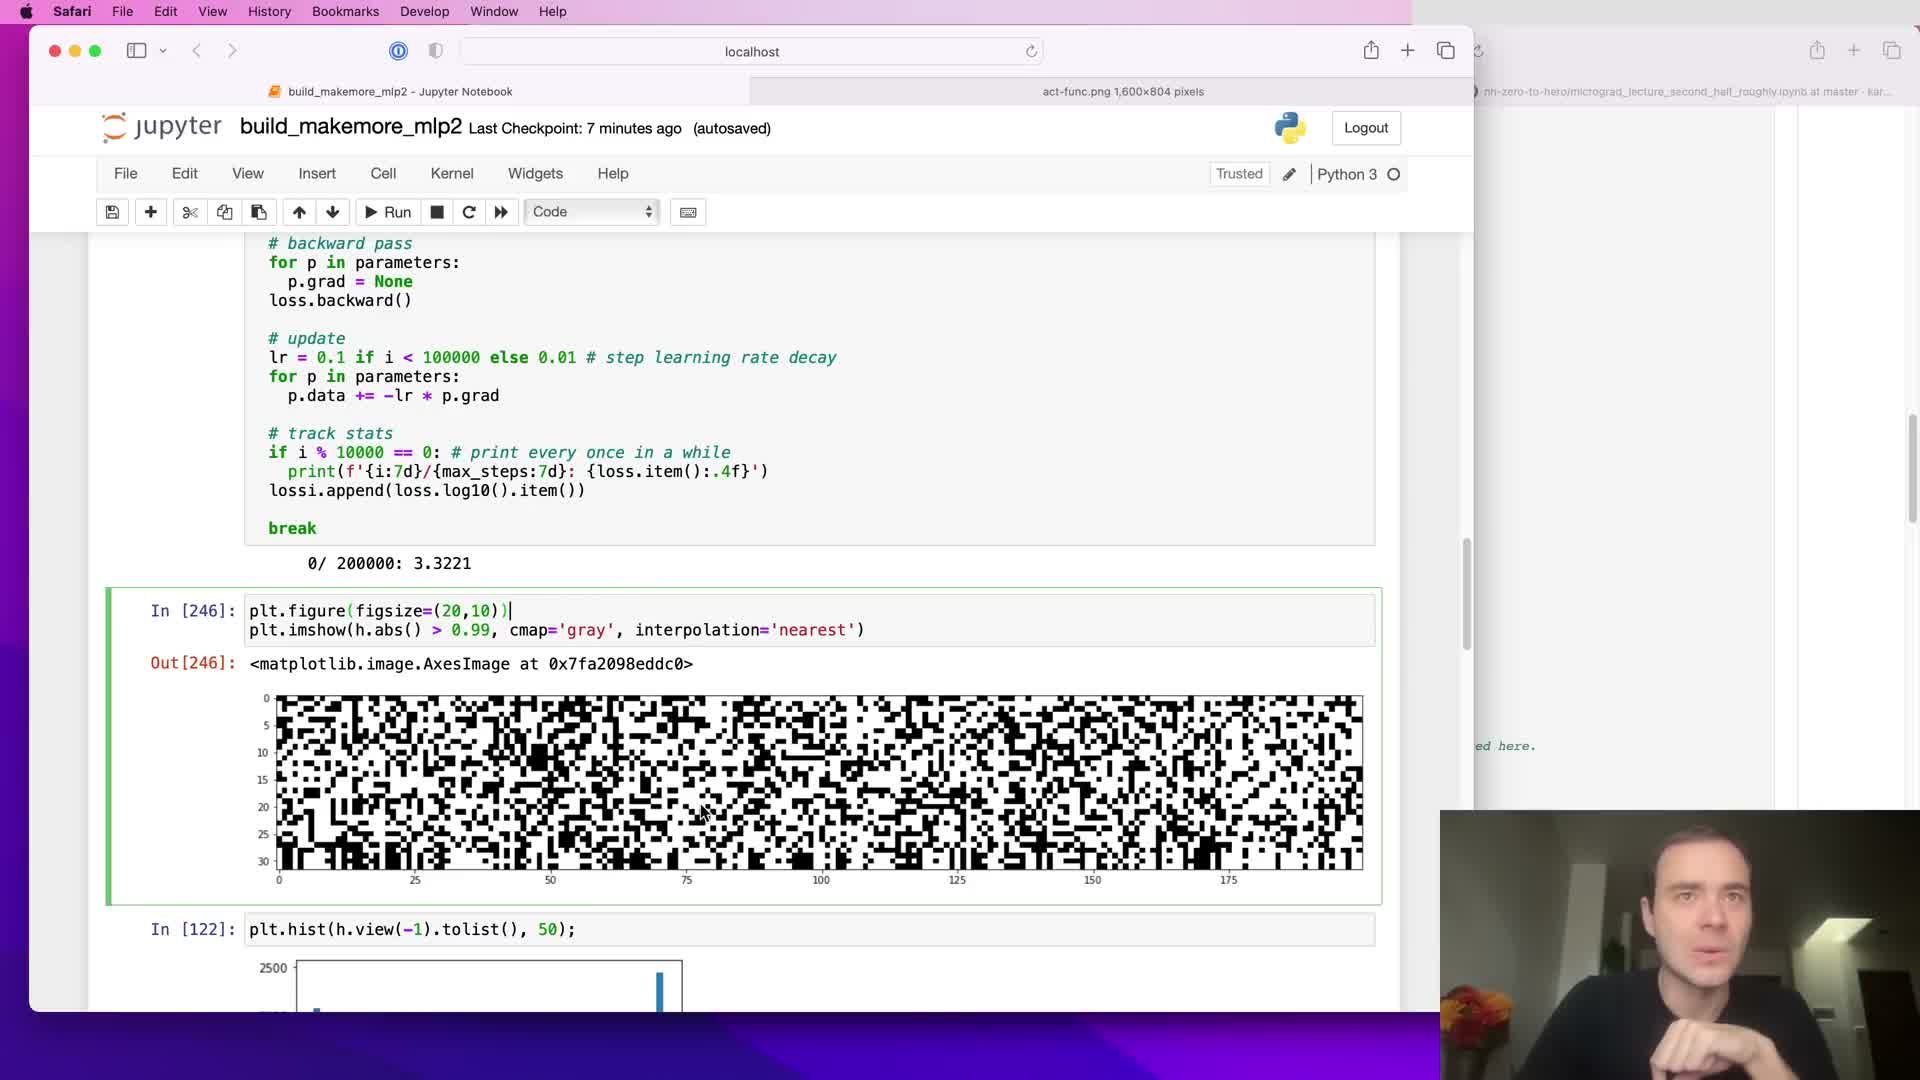Save notebook with the floppy disk icon
Viewport: 1920px width, 1080px height.
pyautogui.click(x=112, y=212)
